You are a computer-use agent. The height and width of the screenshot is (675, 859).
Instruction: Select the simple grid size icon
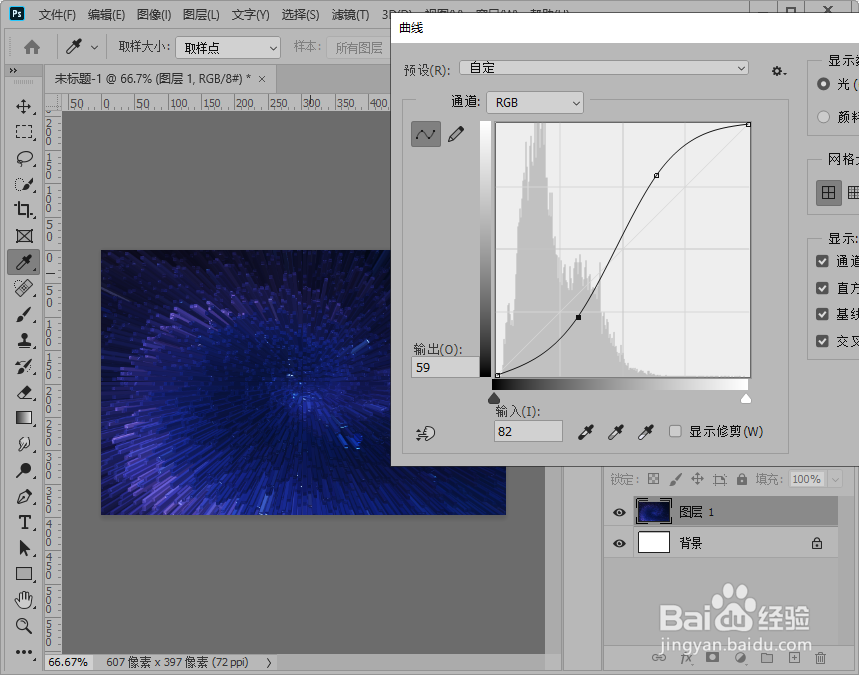click(828, 193)
